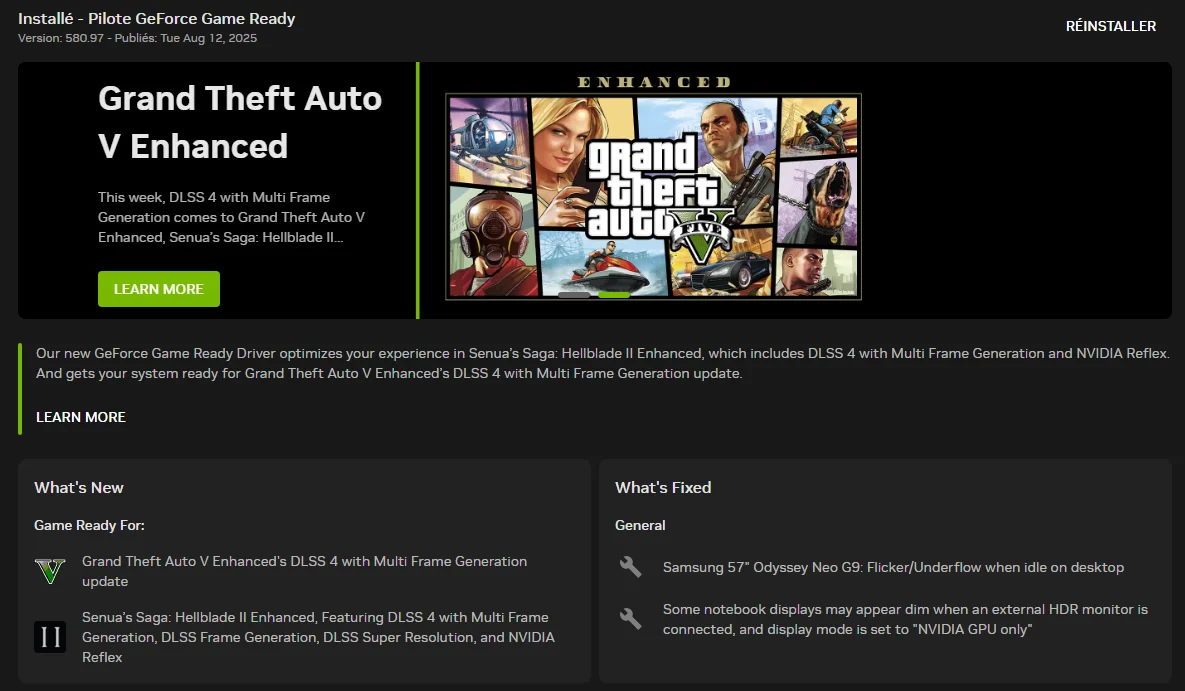Click the RÉINSTALLER button
Screen dimensions: 1185x691
click(x=1110, y=26)
